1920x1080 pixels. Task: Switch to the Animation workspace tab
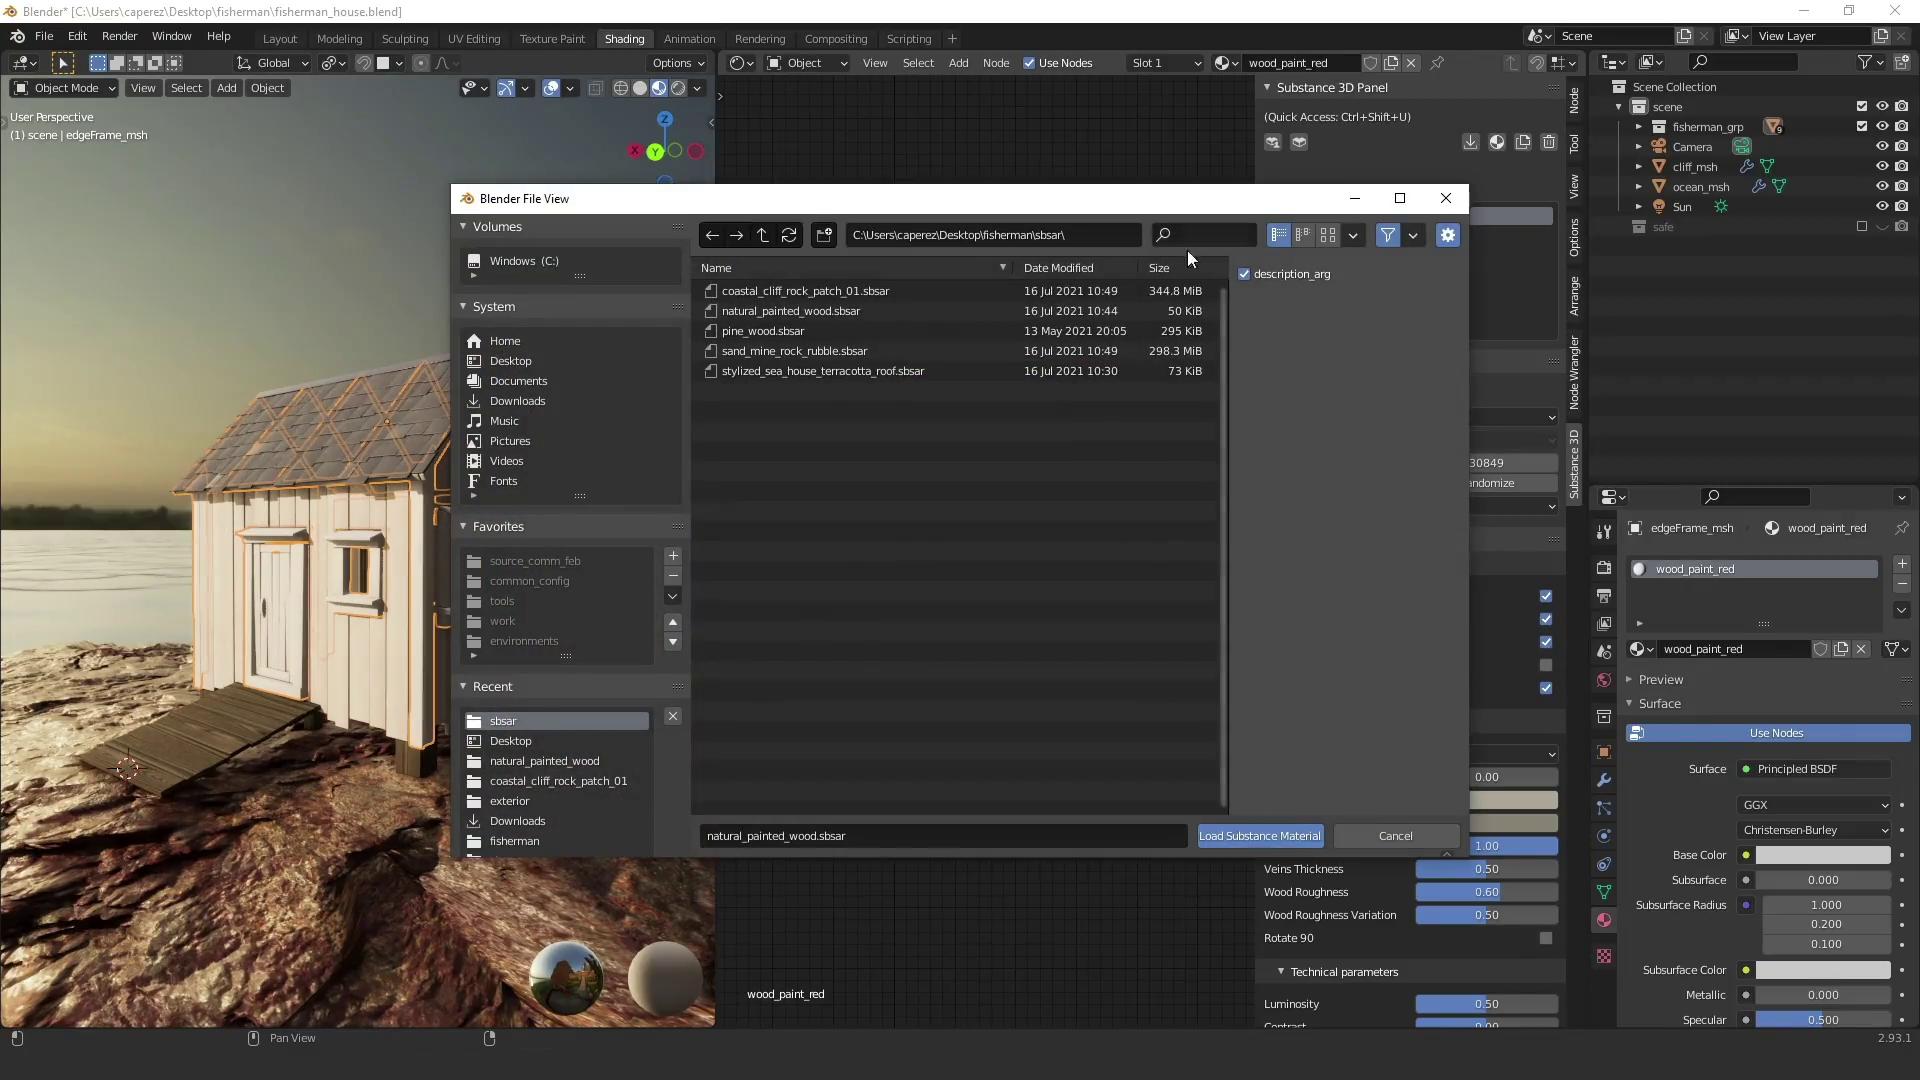click(x=689, y=39)
